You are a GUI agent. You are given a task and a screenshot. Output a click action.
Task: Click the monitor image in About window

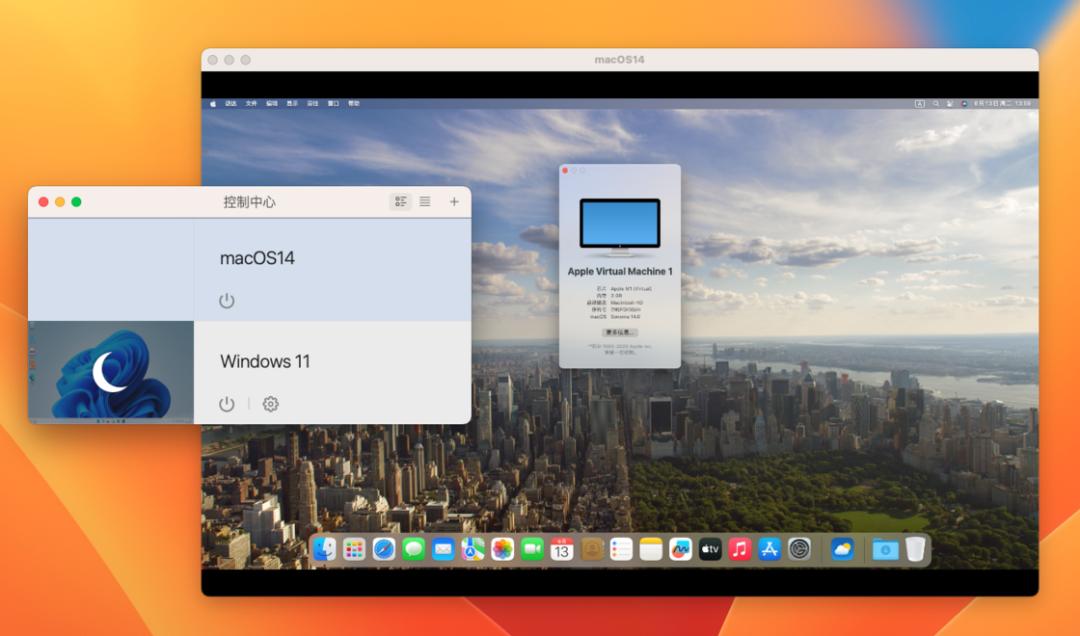pos(620,226)
